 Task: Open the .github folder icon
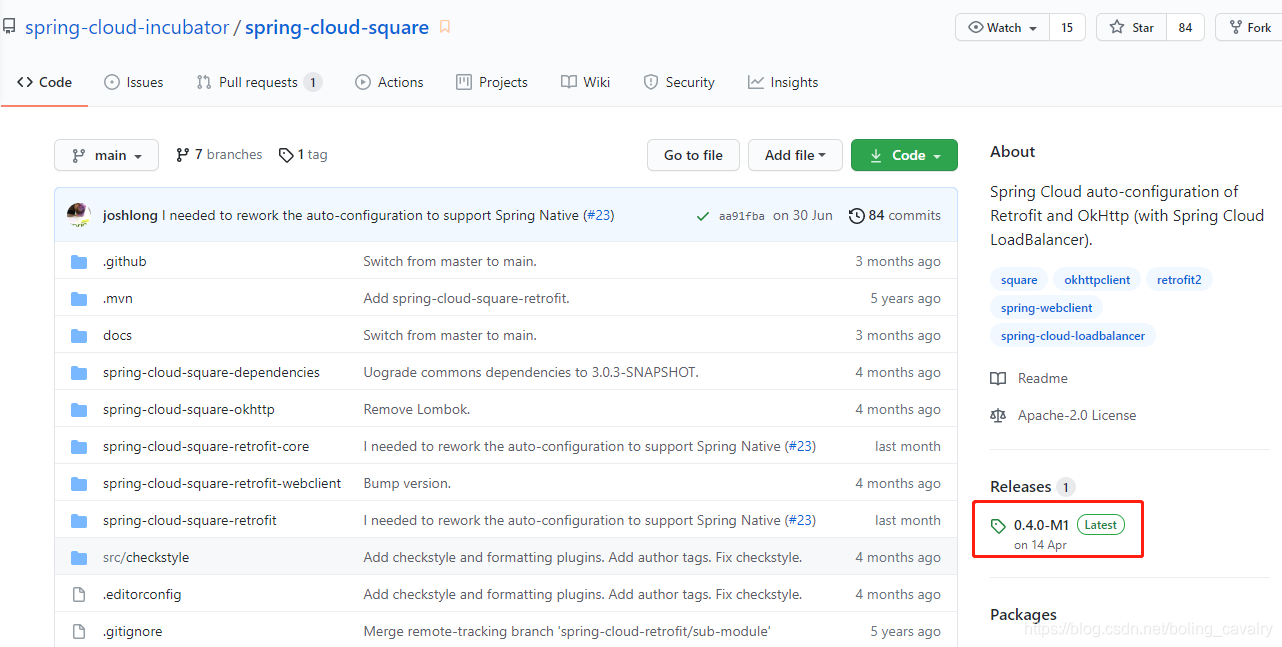point(79,262)
